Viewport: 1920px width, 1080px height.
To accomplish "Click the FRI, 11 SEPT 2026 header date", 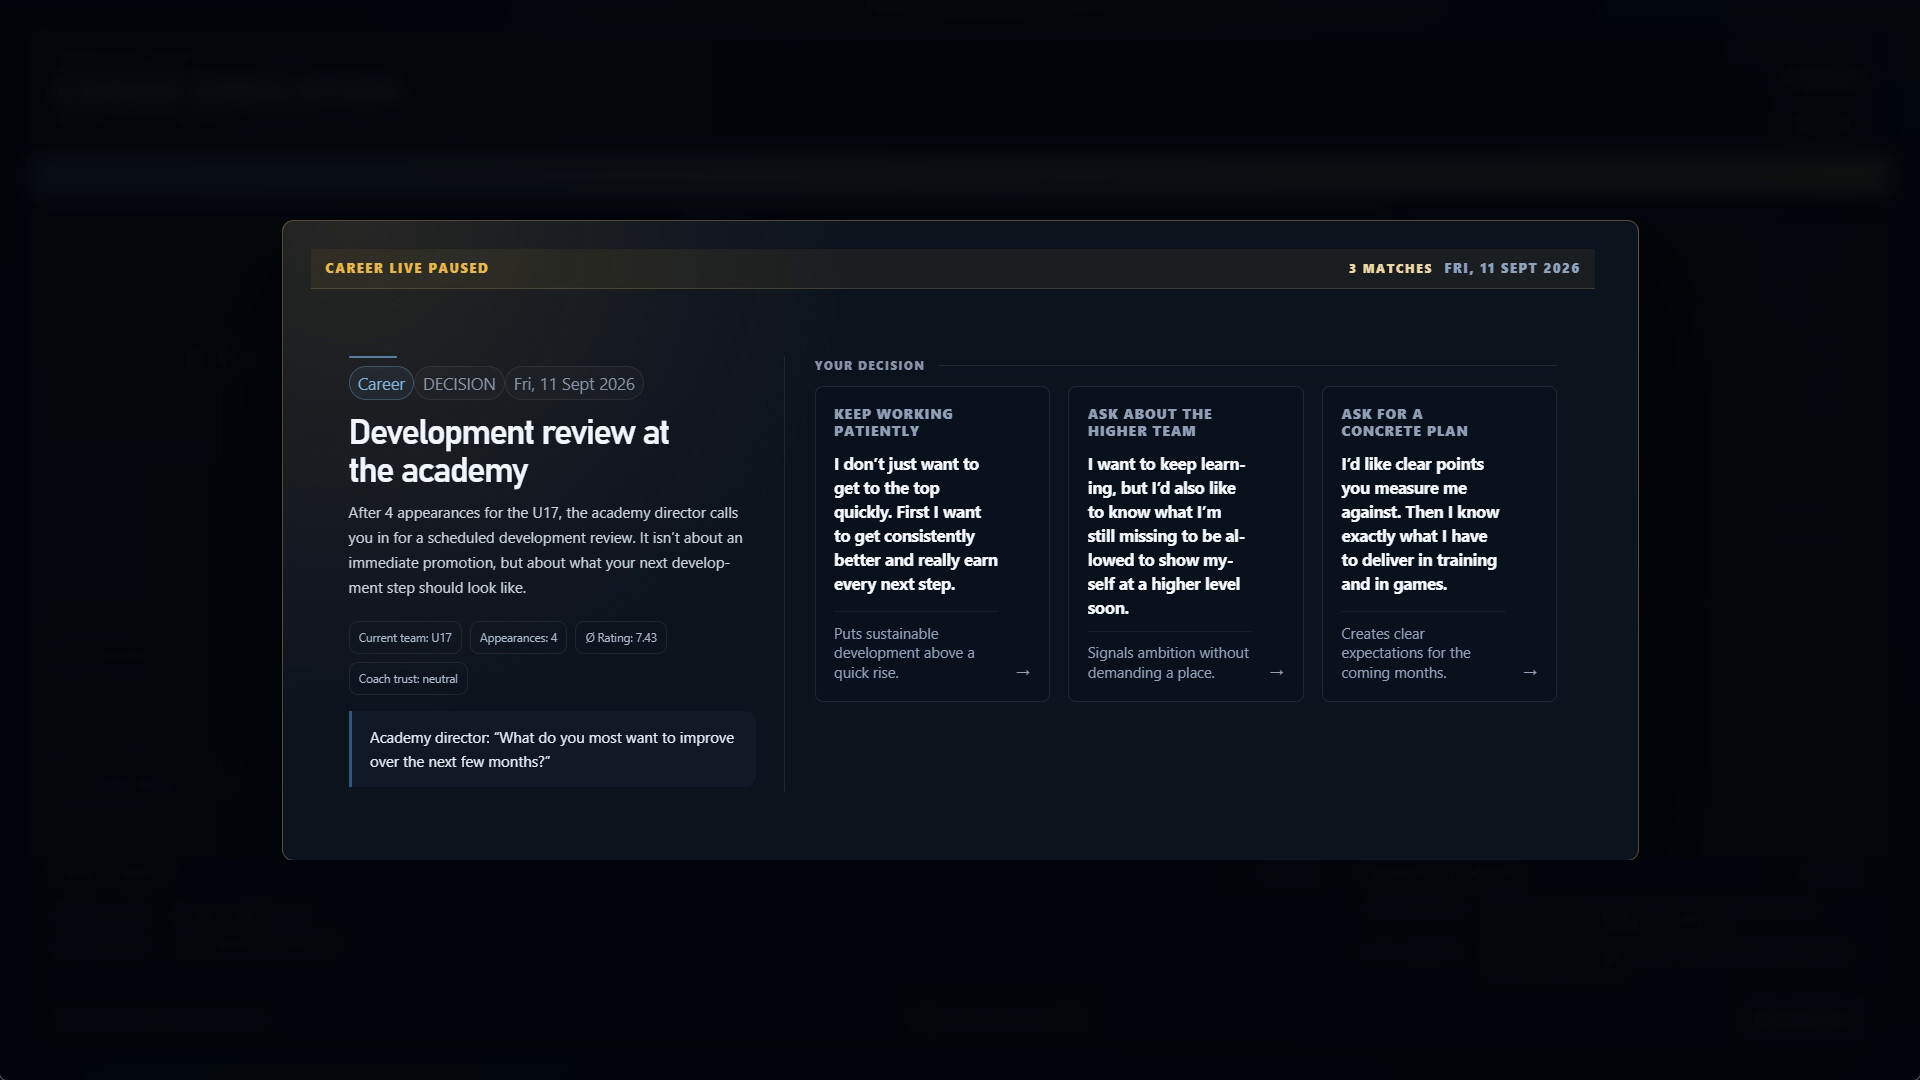I will tap(1512, 268).
